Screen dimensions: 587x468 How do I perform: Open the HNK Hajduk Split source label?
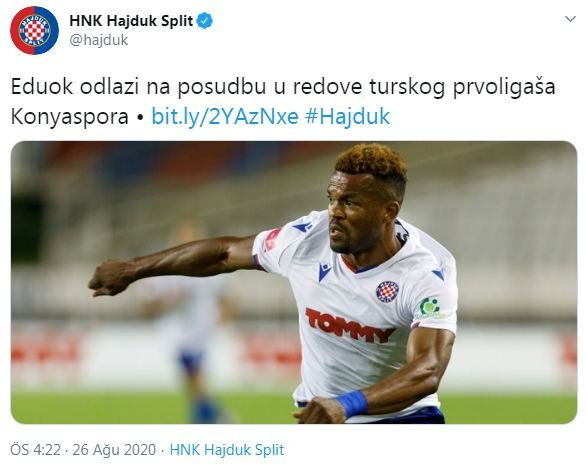click(227, 449)
